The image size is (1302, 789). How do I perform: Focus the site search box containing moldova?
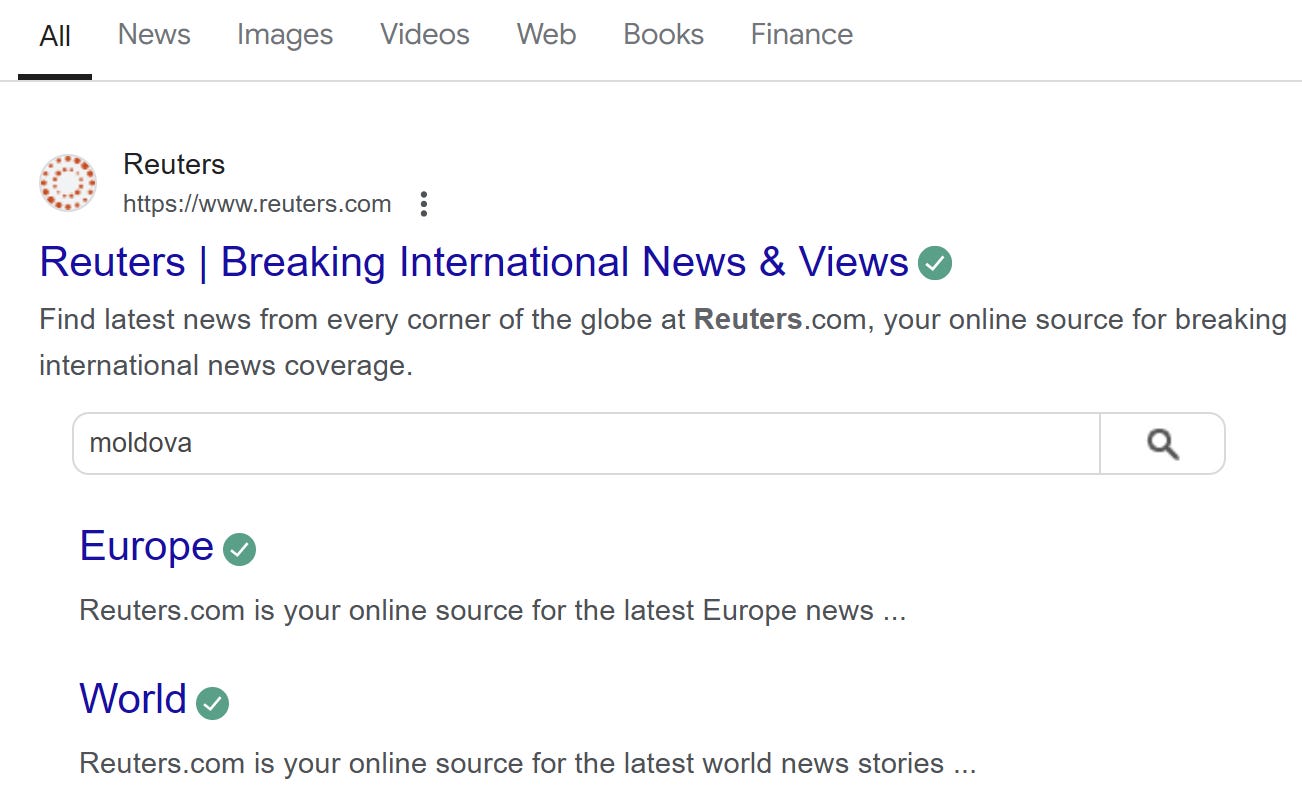tap(586, 443)
